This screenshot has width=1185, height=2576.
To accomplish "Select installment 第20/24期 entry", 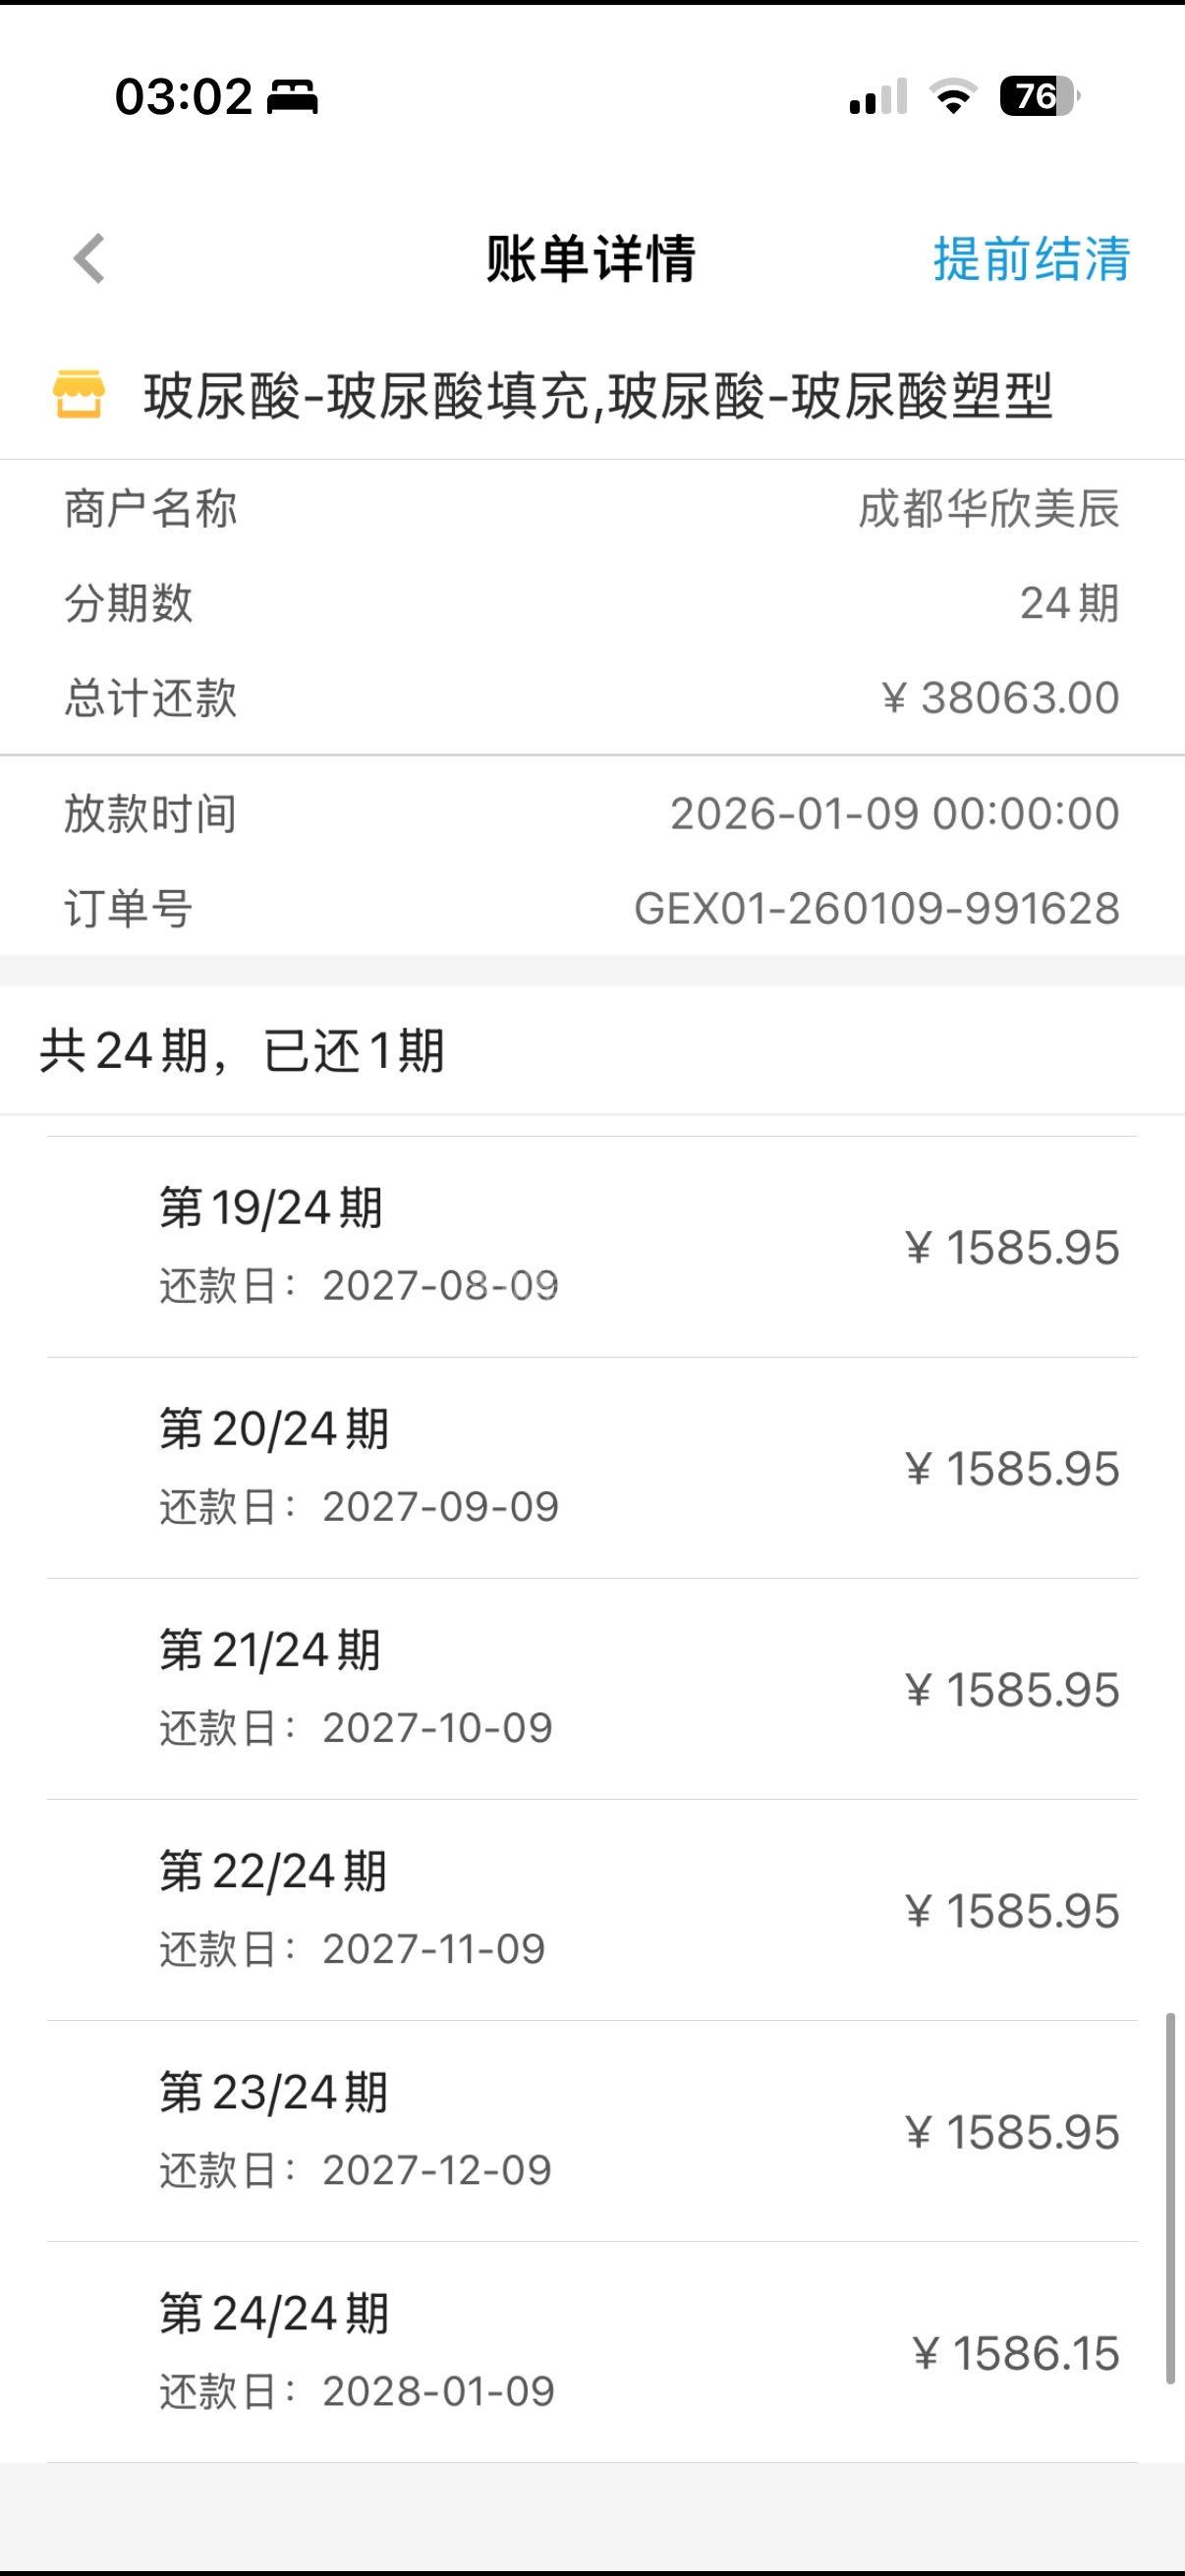I will coord(592,1467).
